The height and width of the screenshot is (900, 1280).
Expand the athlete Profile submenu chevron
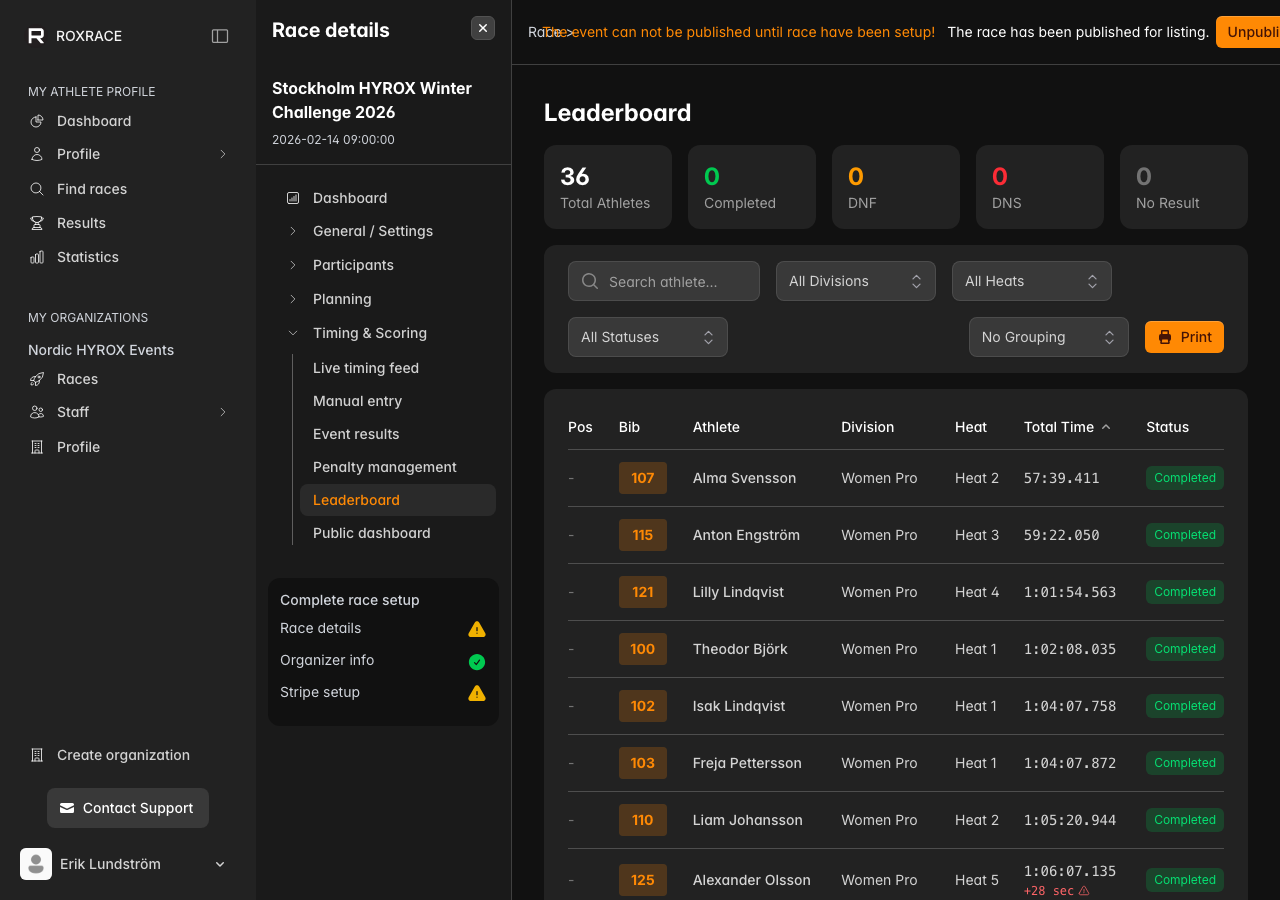(223, 154)
